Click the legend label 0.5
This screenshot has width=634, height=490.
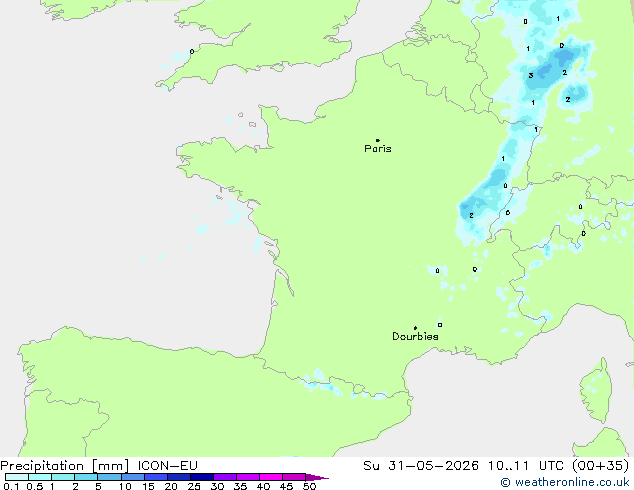[x=35, y=486]
